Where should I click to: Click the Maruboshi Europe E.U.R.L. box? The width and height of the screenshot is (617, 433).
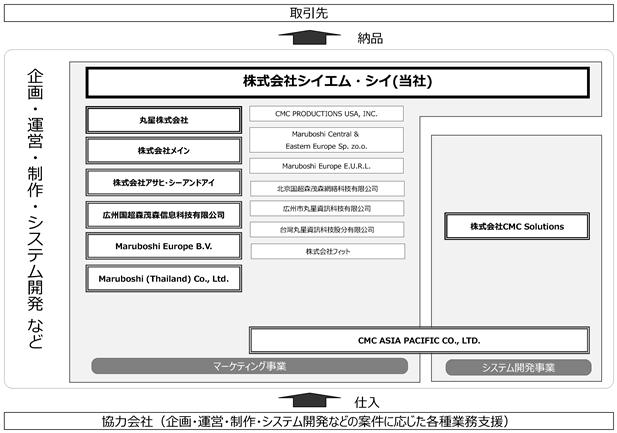pyautogui.click(x=326, y=166)
